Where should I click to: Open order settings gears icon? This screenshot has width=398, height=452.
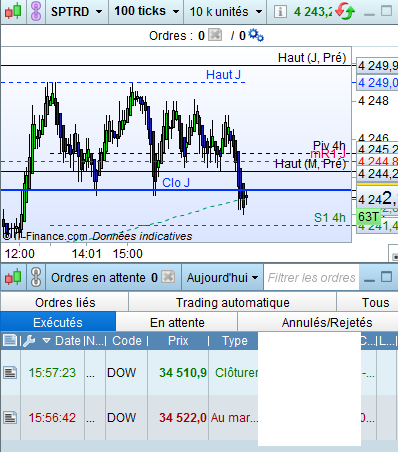256,35
